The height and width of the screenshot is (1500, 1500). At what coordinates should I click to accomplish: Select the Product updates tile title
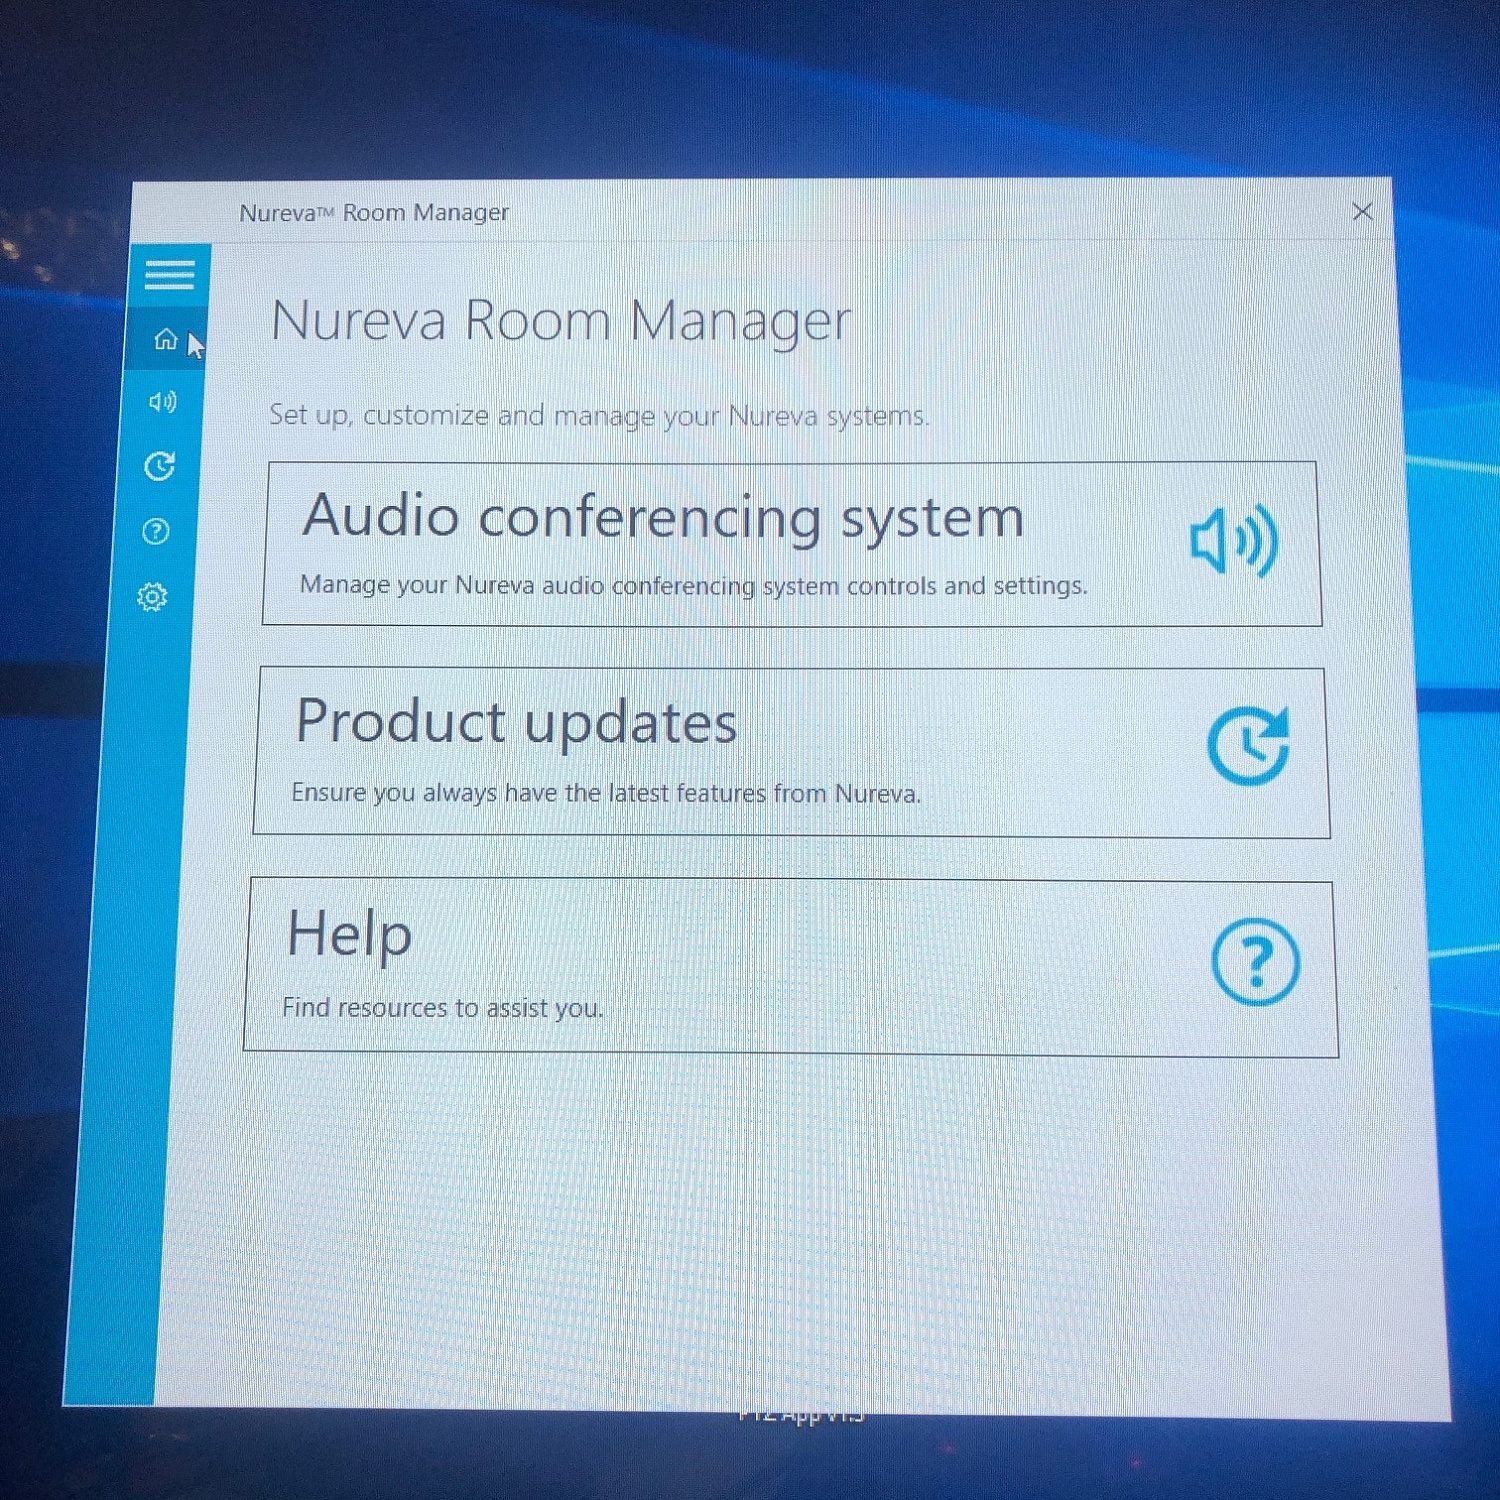click(516, 722)
